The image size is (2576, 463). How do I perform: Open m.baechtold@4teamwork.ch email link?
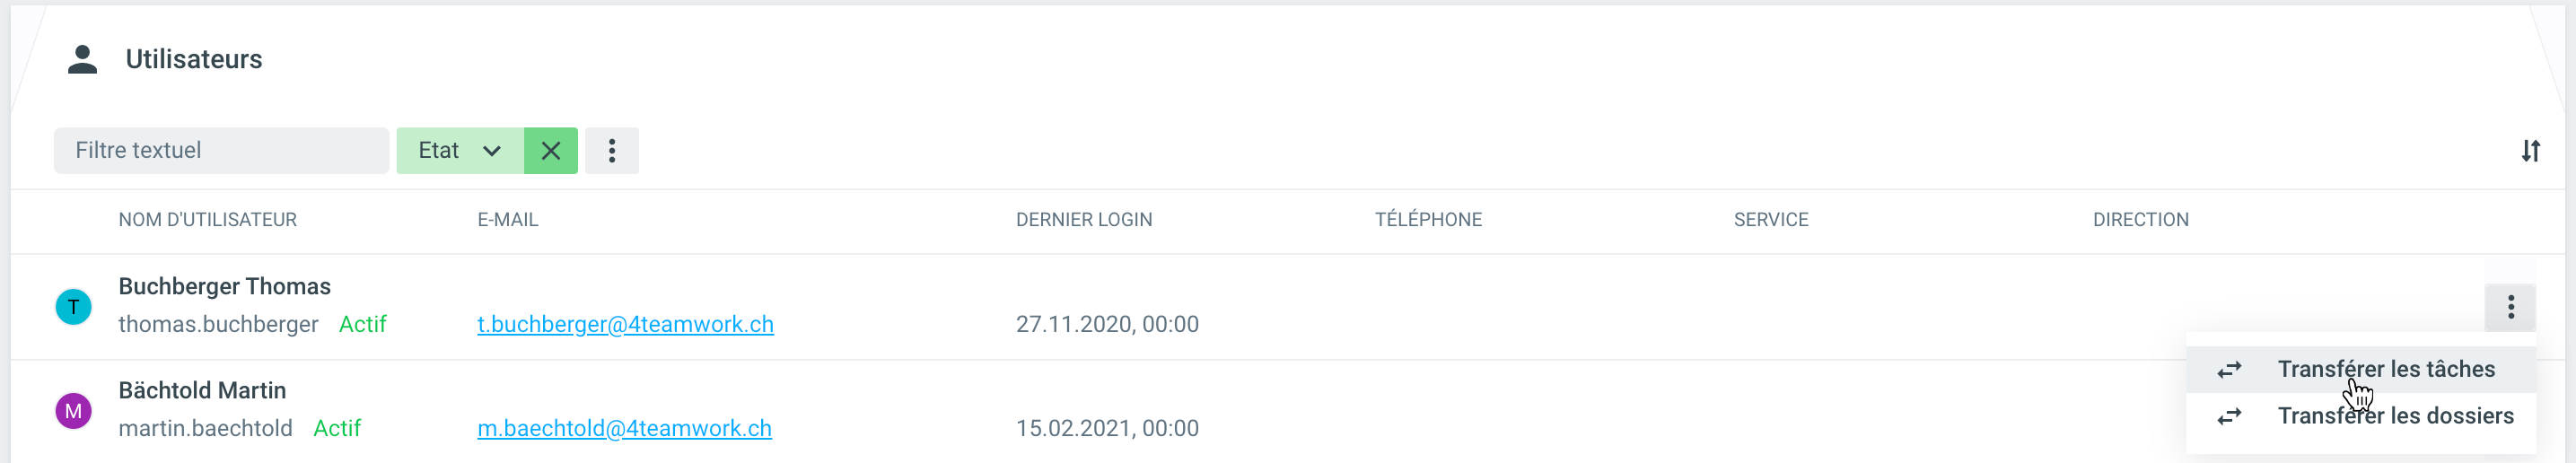(x=624, y=429)
